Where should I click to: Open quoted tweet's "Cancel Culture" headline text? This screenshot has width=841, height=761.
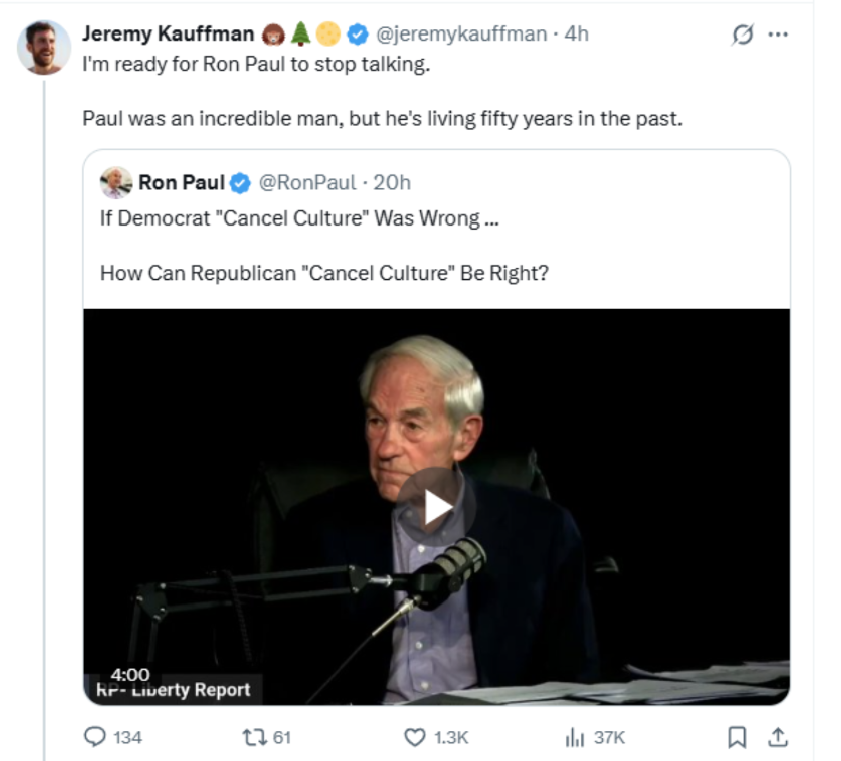(299, 219)
